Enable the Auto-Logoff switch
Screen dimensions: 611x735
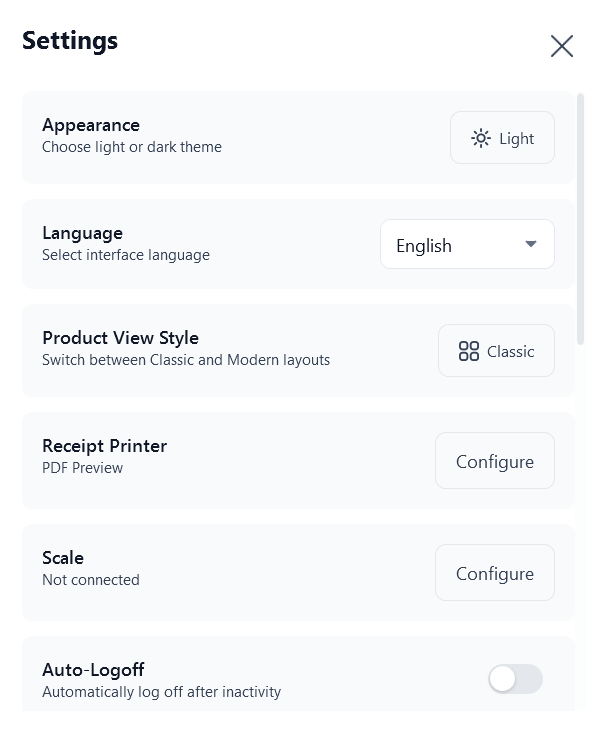(x=515, y=679)
